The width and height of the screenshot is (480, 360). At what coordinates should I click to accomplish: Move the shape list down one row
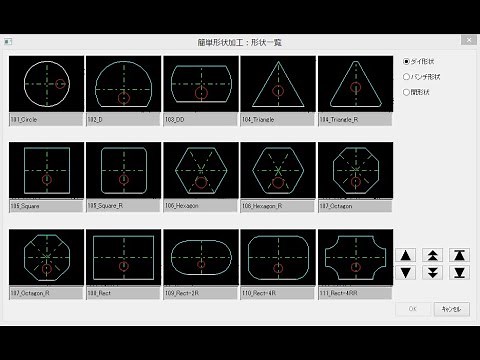(405, 273)
